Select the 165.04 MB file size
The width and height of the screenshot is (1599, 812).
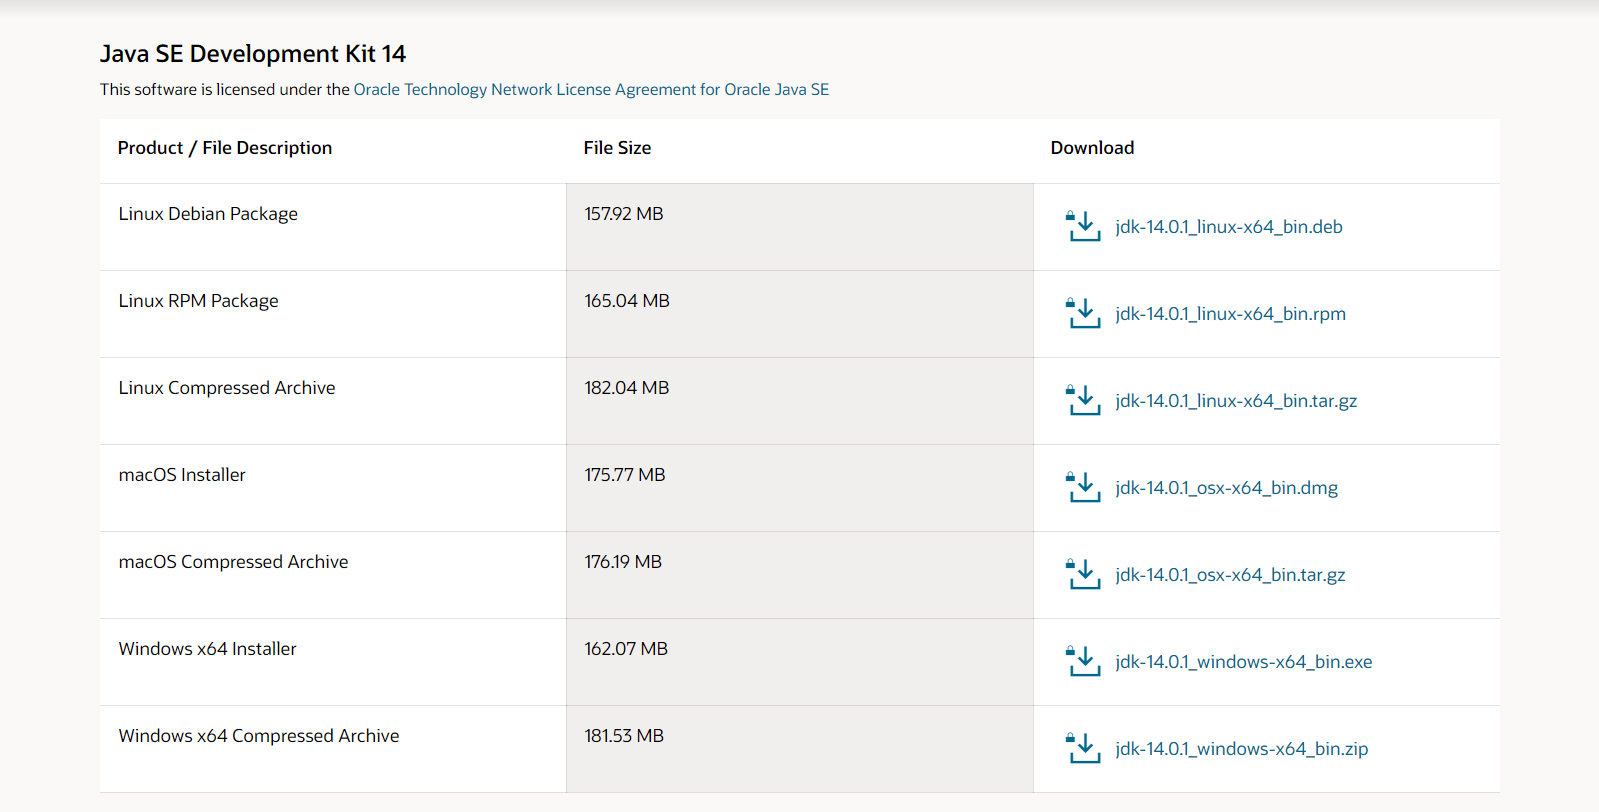coord(627,301)
